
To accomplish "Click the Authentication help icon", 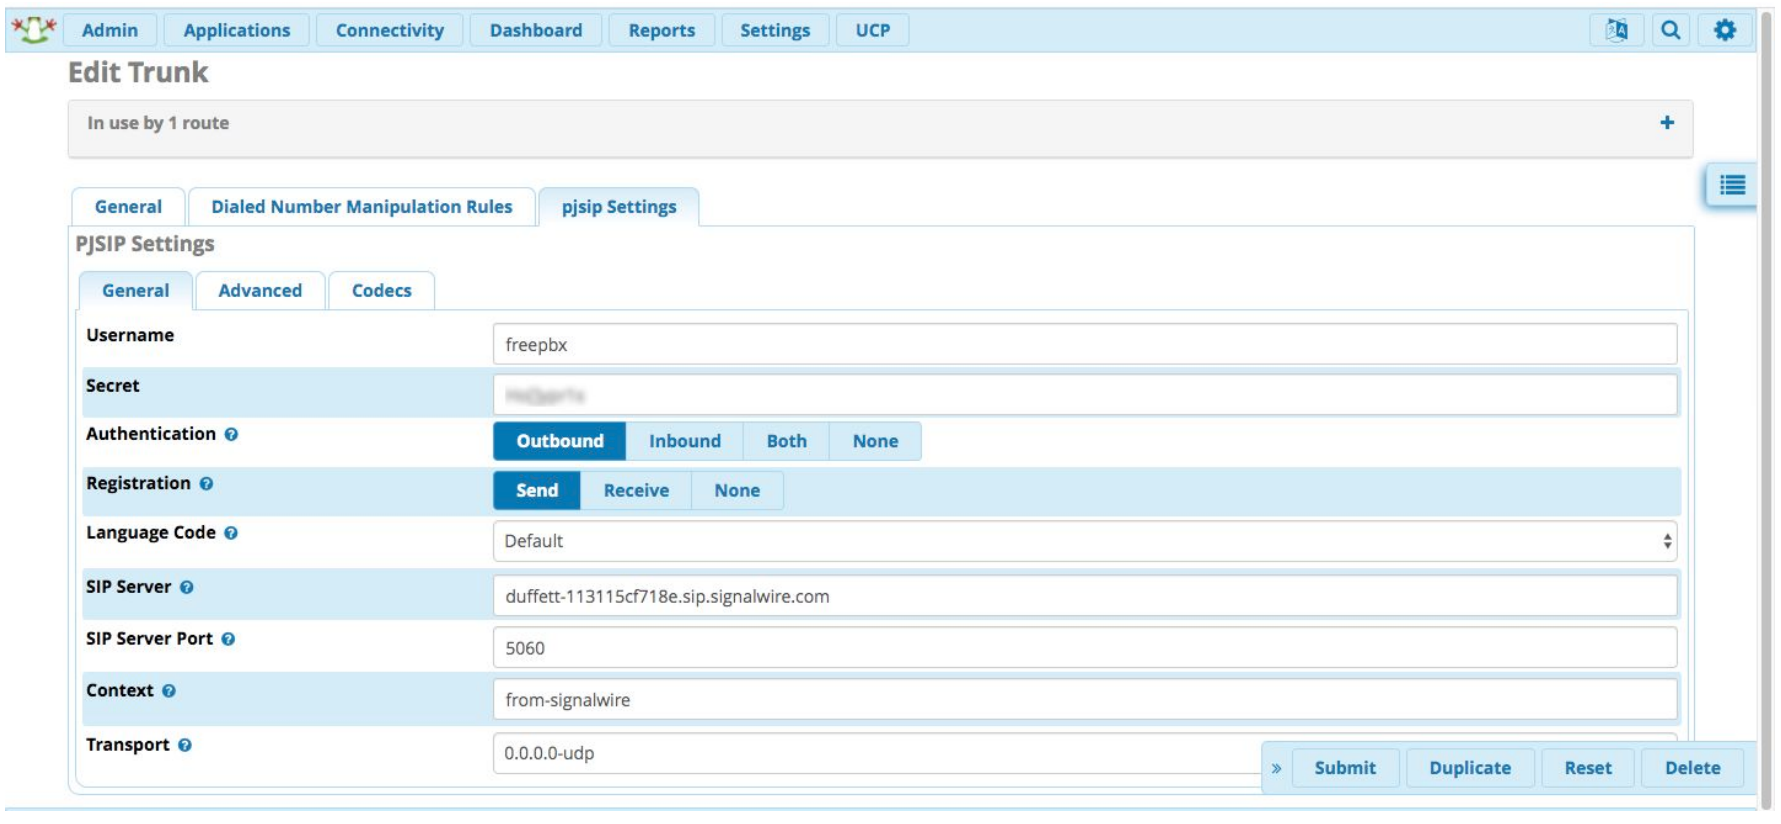I will click(x=231, y=434).
